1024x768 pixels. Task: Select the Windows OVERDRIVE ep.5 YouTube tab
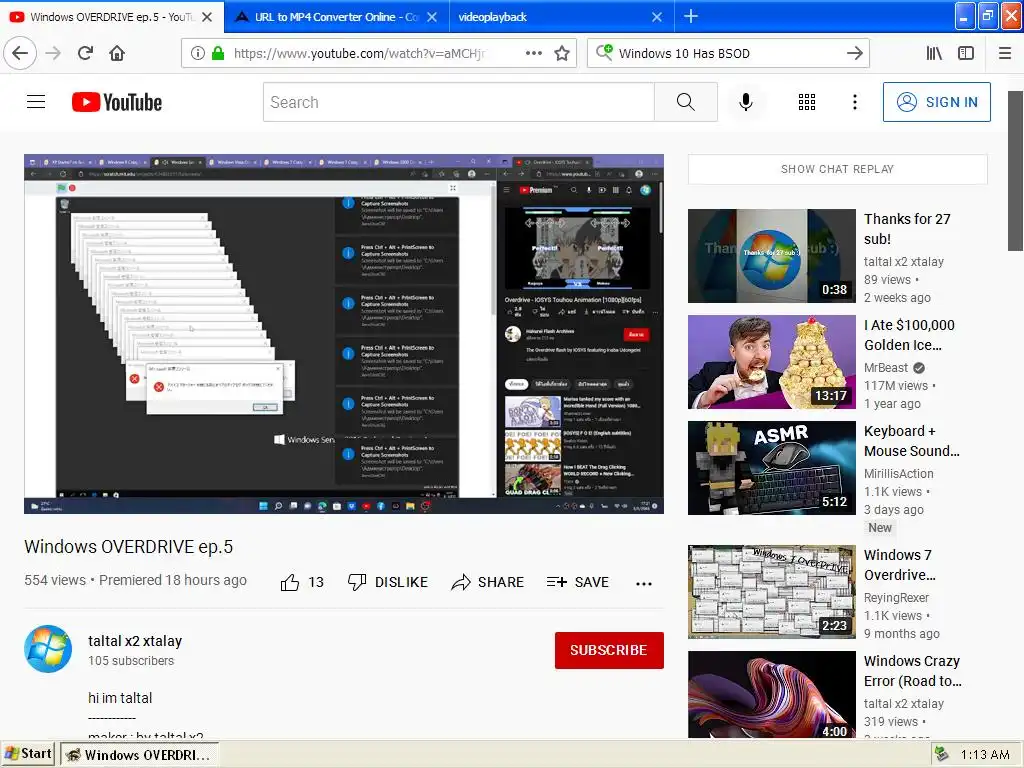(112, 17)
